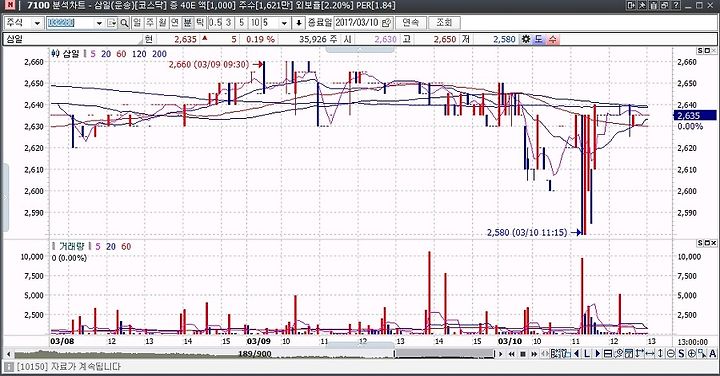The width and height of the screenshot is (720, 376).
Task: Click the current price tag 2,635
Action: click(x=695, y=116)
